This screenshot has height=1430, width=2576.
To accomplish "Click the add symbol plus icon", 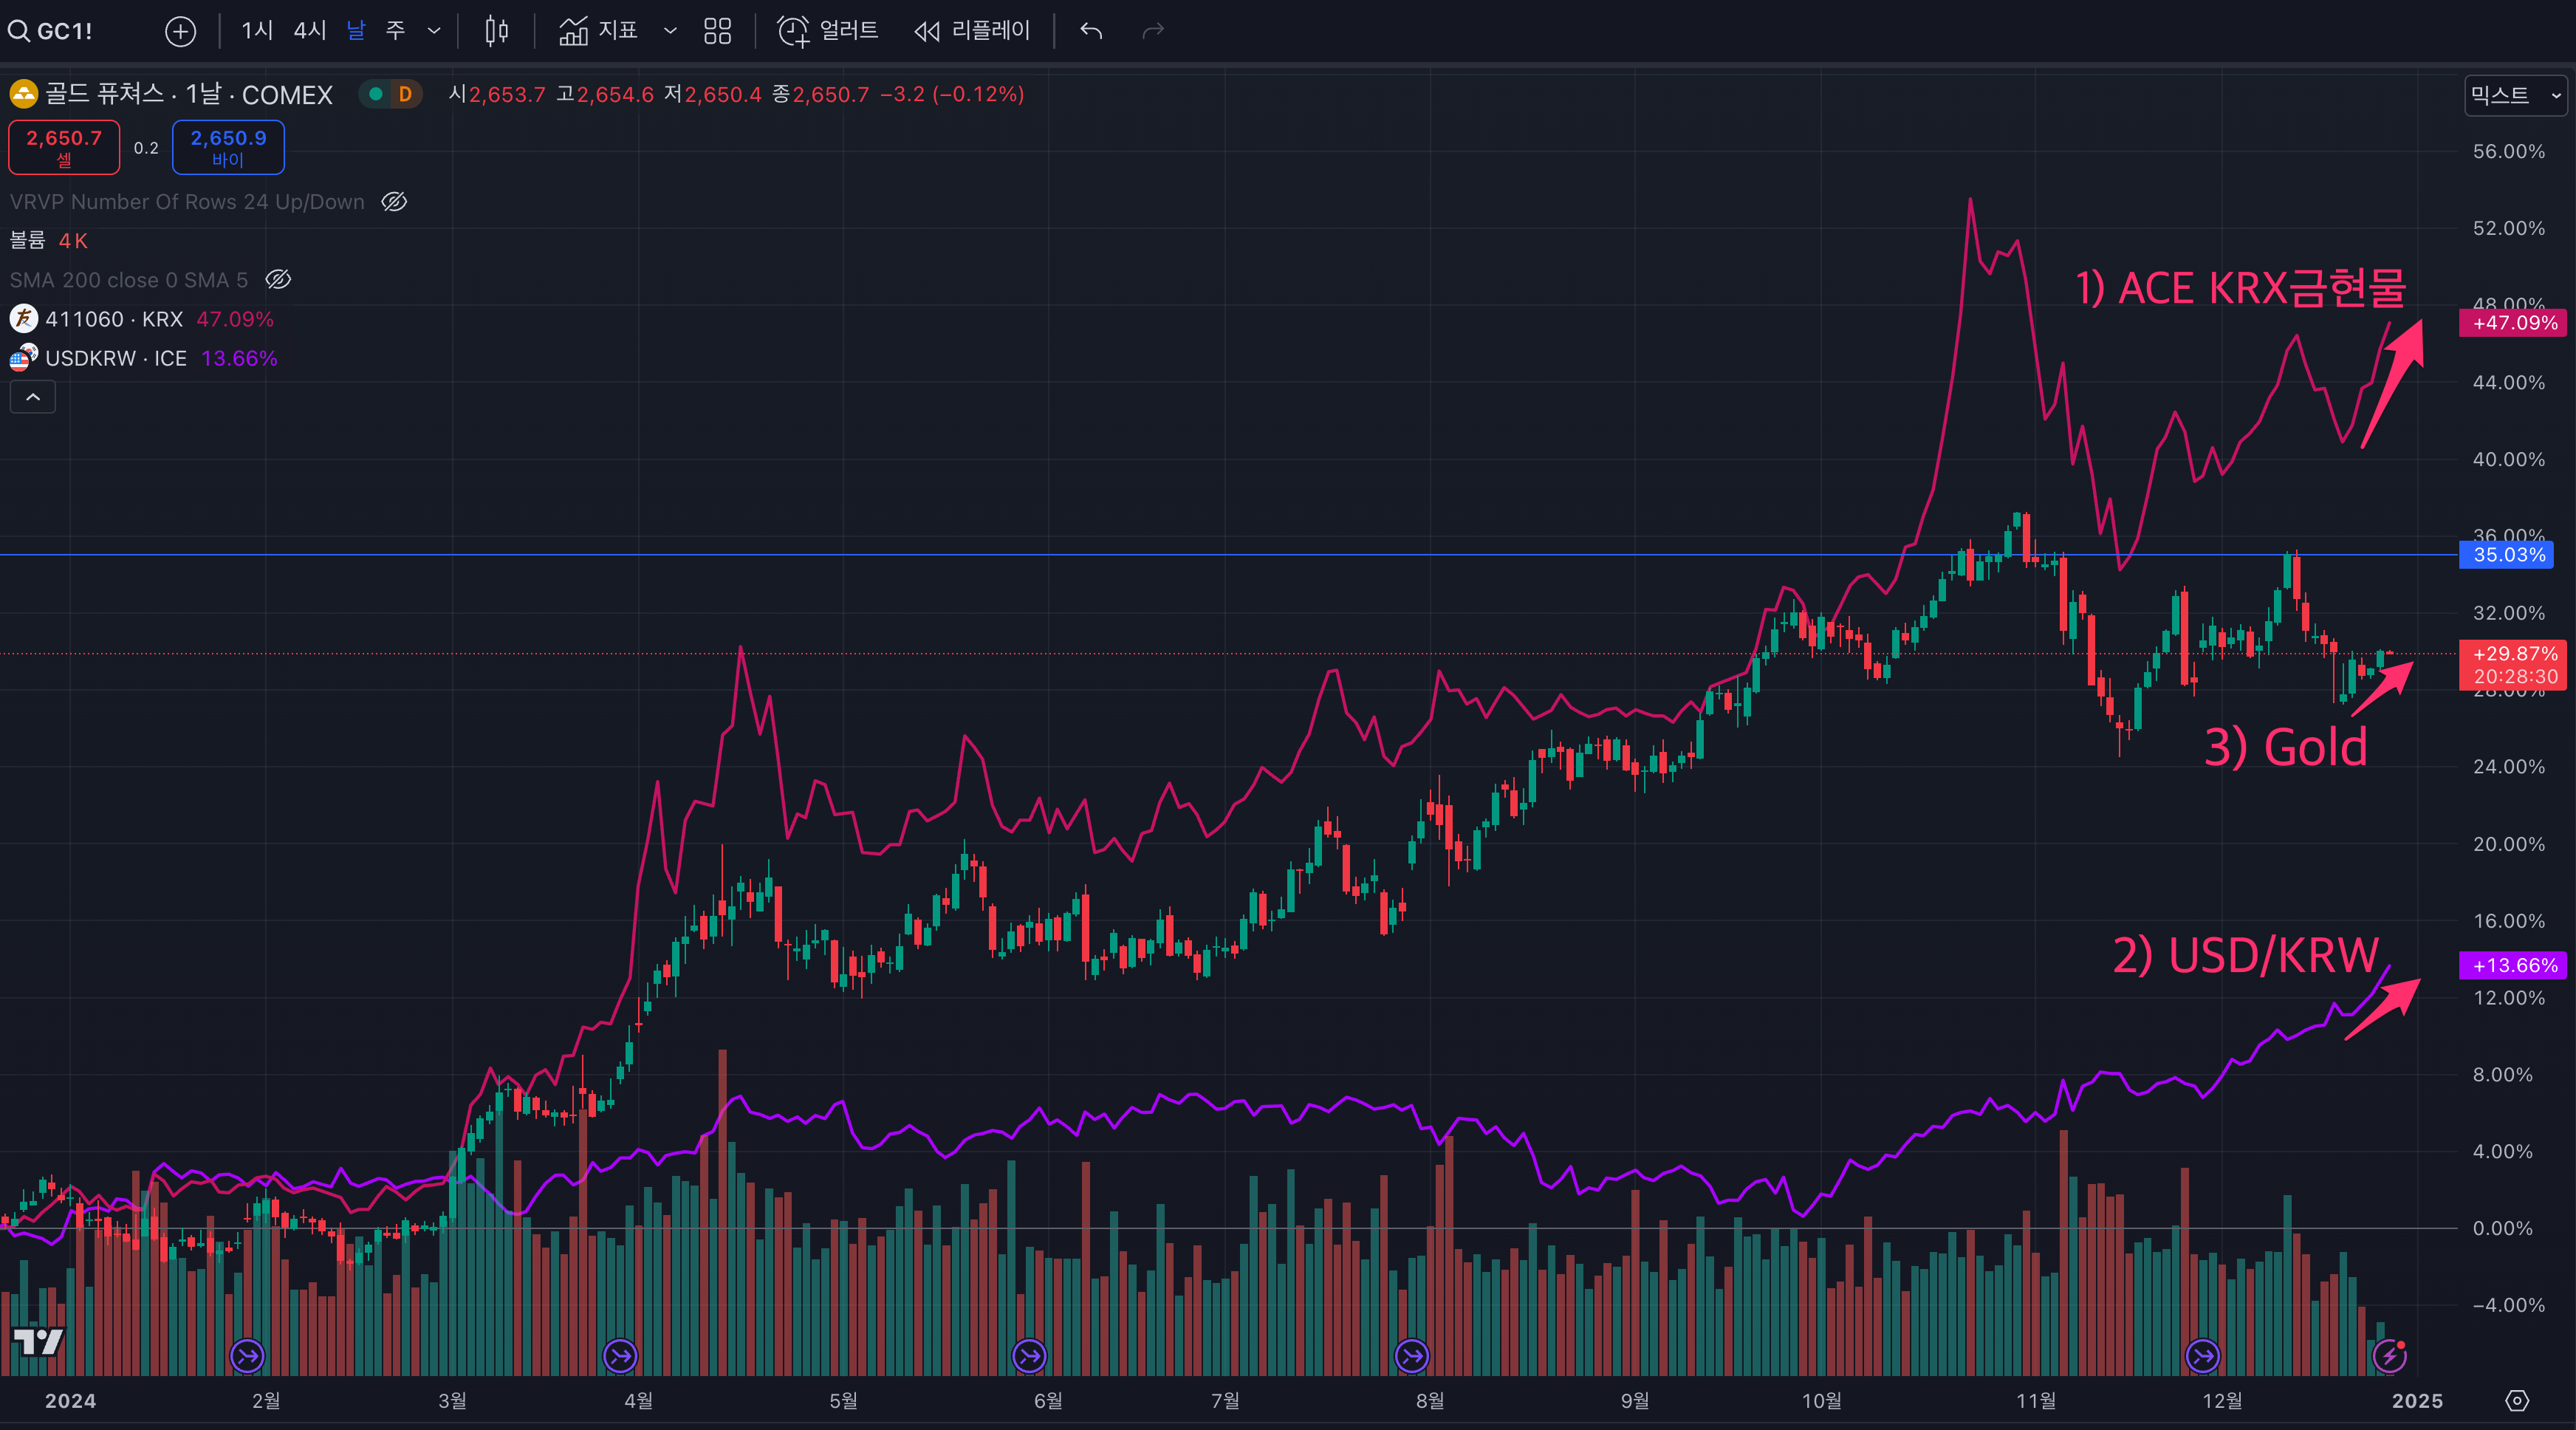I will coord(180,31).
